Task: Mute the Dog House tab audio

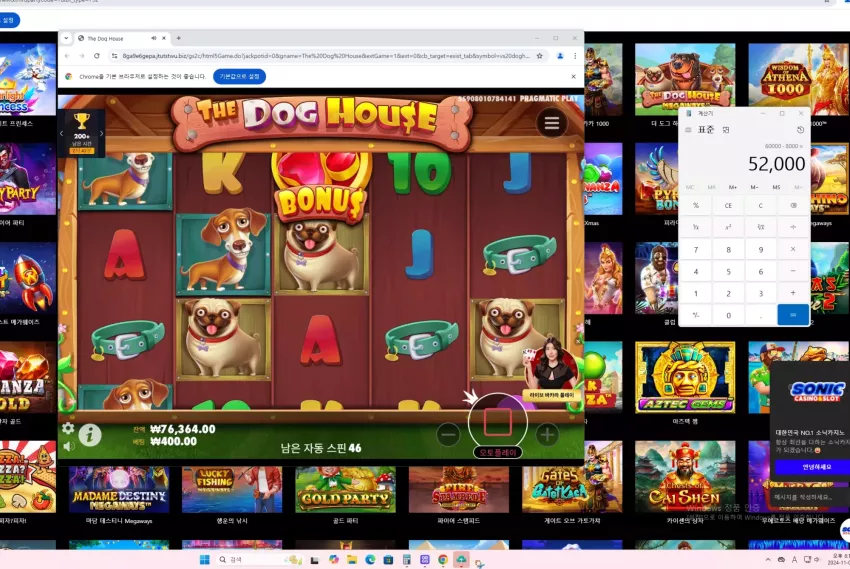Action: [153, 38]
